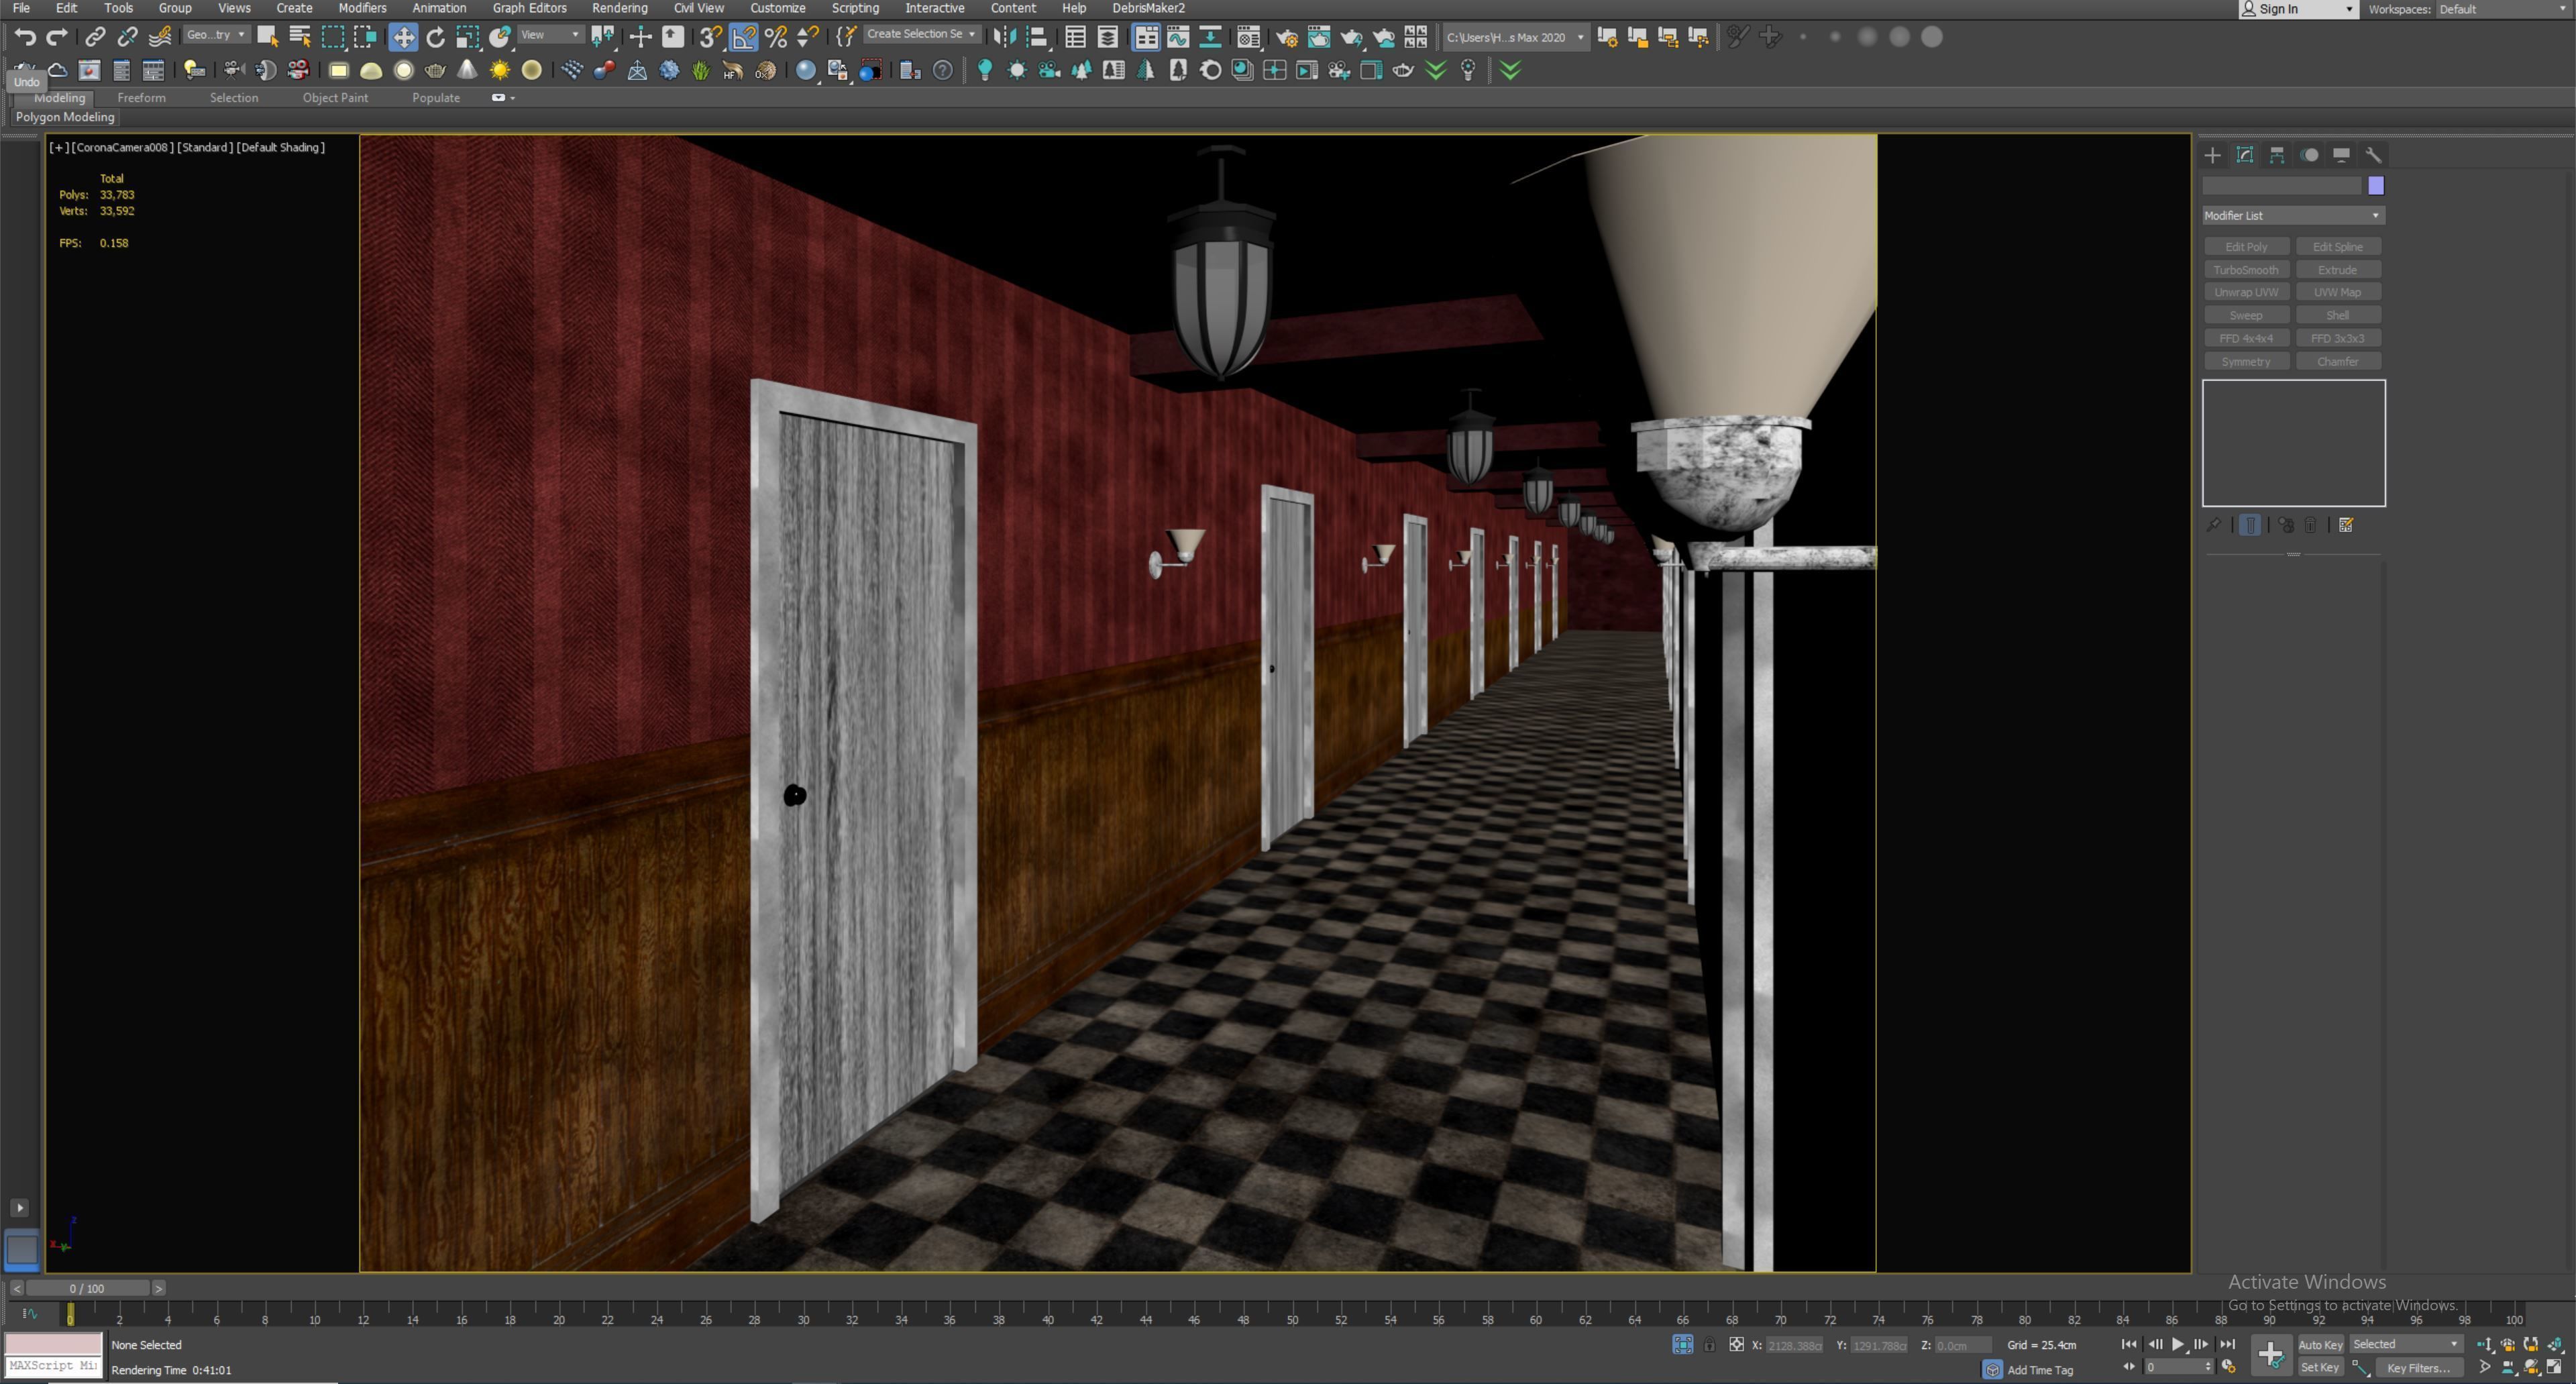
Task: Open the Modifier List dropdown
Action: 2293,216
